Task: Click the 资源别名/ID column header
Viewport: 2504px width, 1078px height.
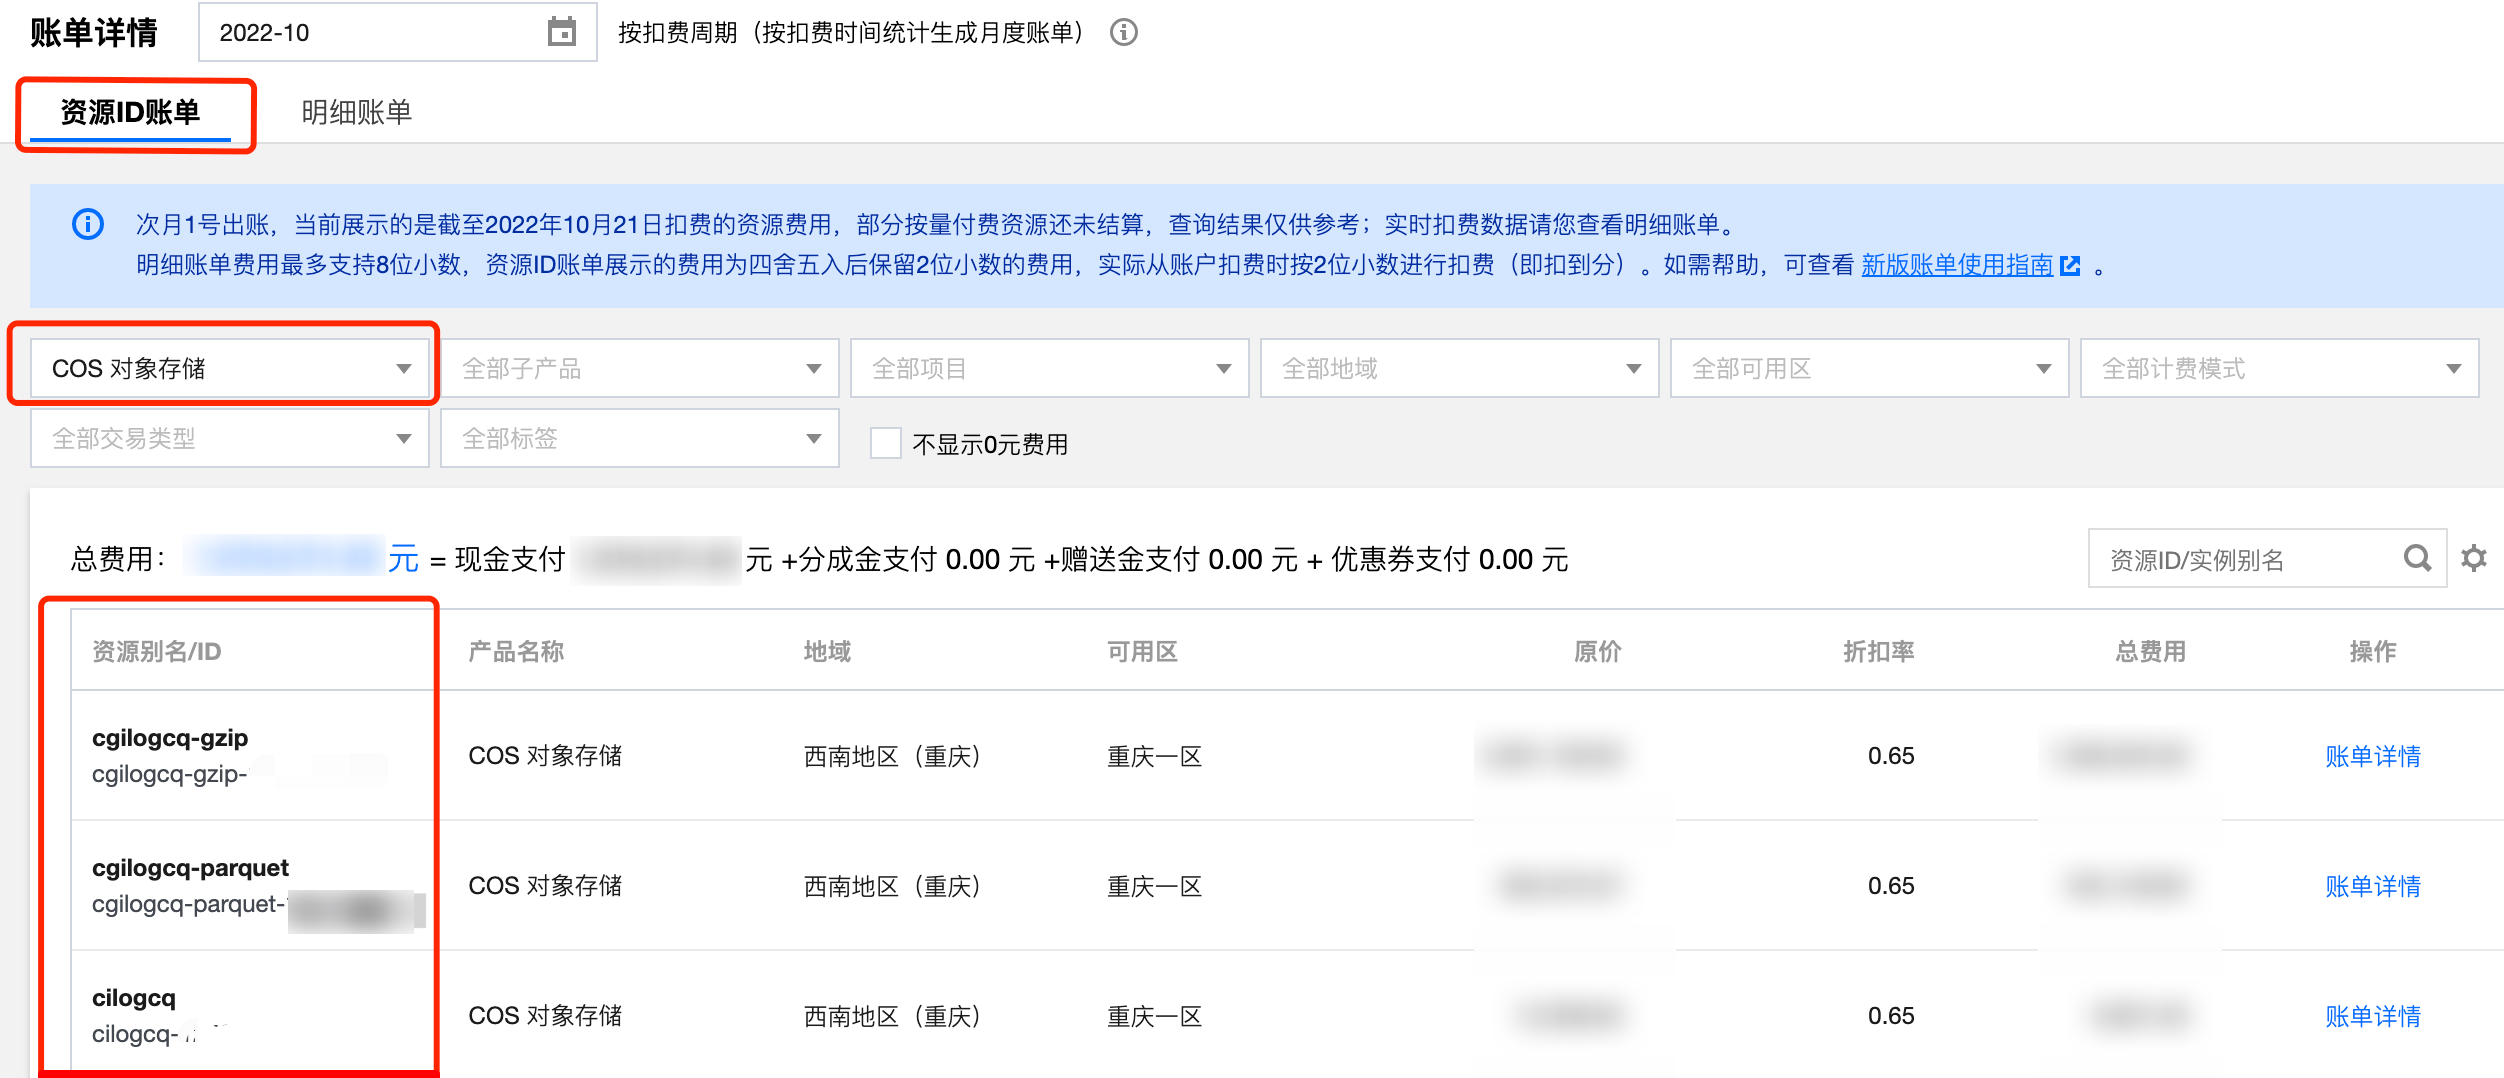Action: 157,652
